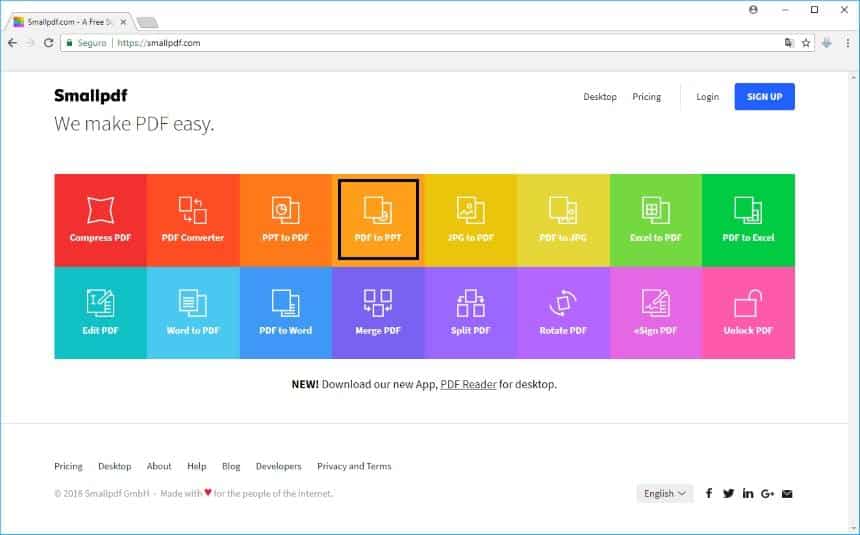Bookmark page with the star icon
This screenshot has width=860, height=535.
tap(806, 43)
